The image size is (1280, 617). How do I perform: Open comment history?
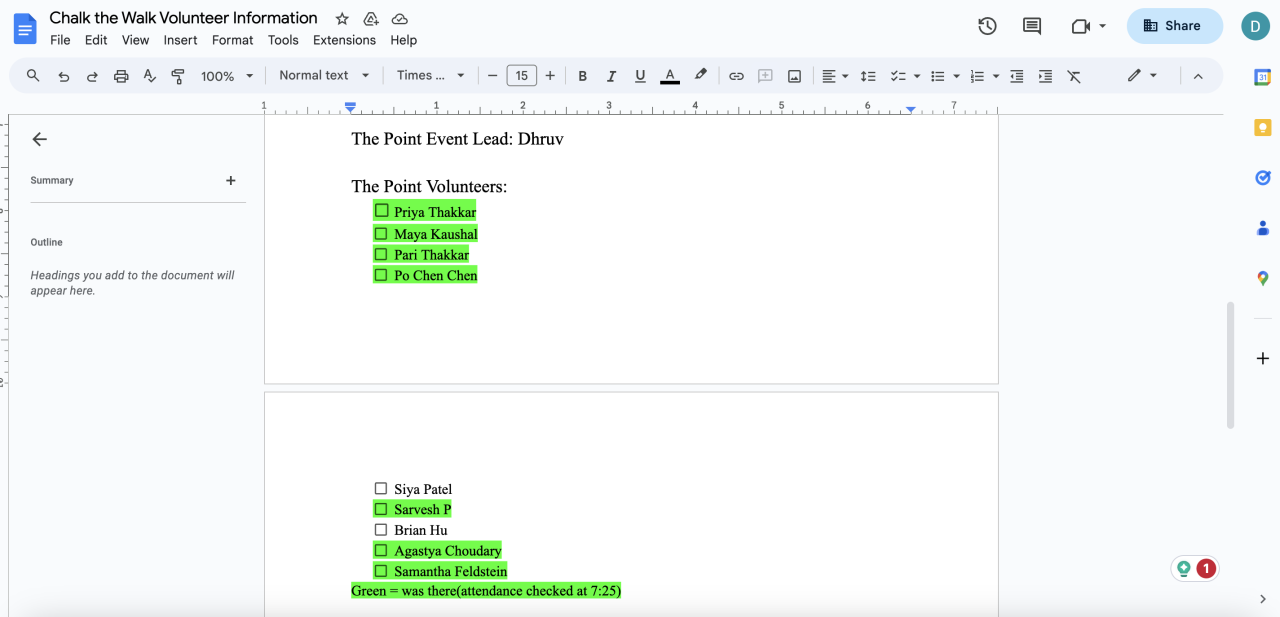1032,26
